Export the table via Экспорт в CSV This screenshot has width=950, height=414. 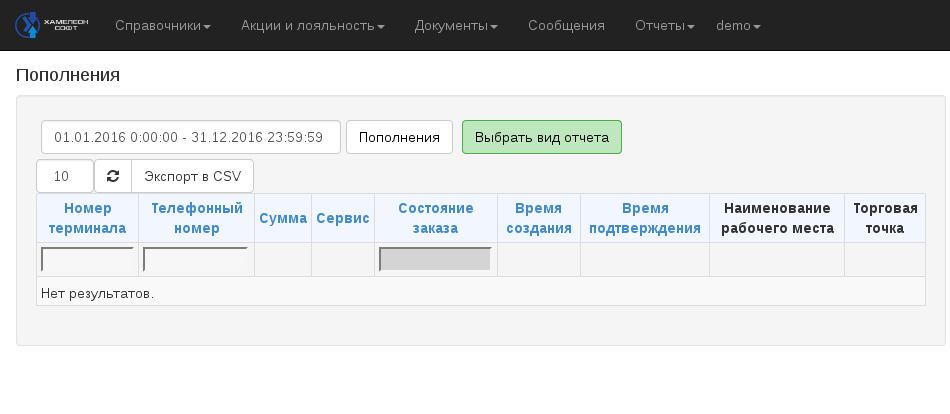coord(193,176)
